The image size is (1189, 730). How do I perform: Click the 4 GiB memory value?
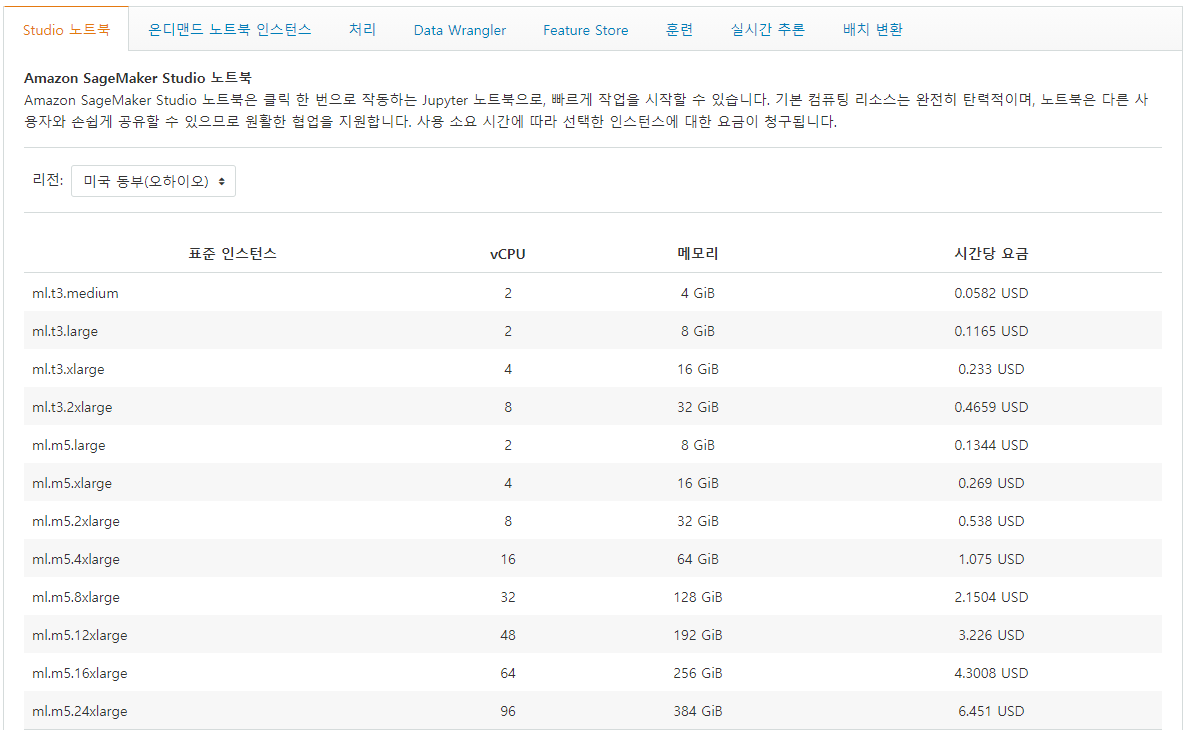click(x=698, y=293)
